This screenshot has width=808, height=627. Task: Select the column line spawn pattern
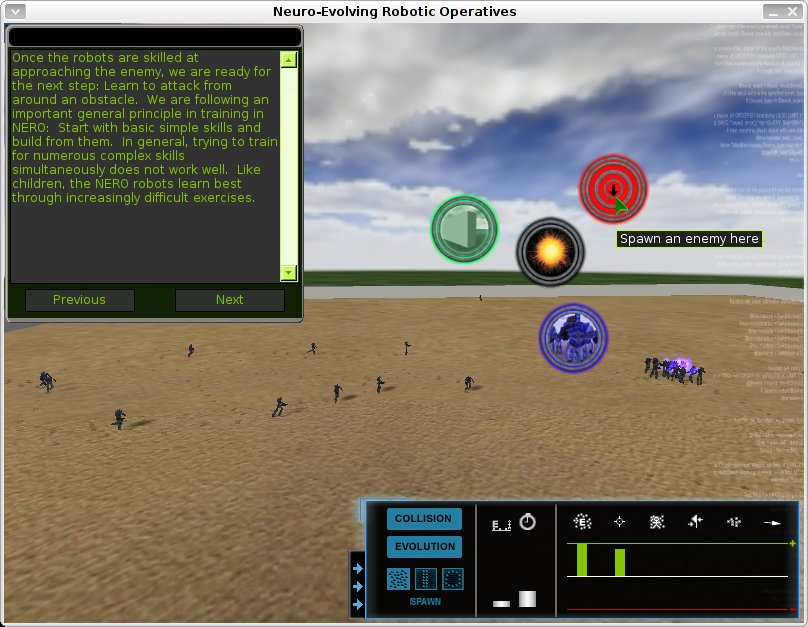coord(426,579)
